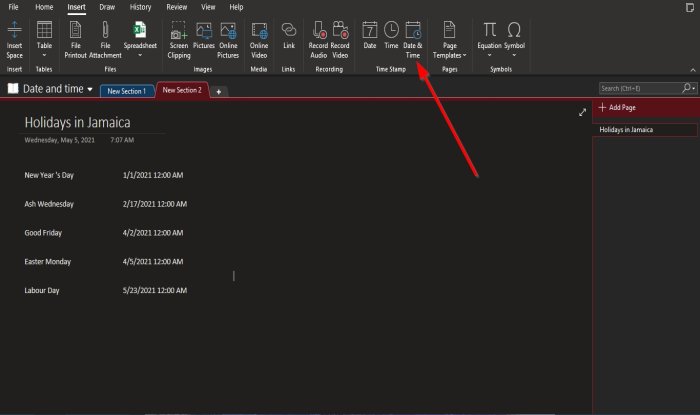Expand the Page Templates dropdown
700x415 pixels.
coord(450,40)
